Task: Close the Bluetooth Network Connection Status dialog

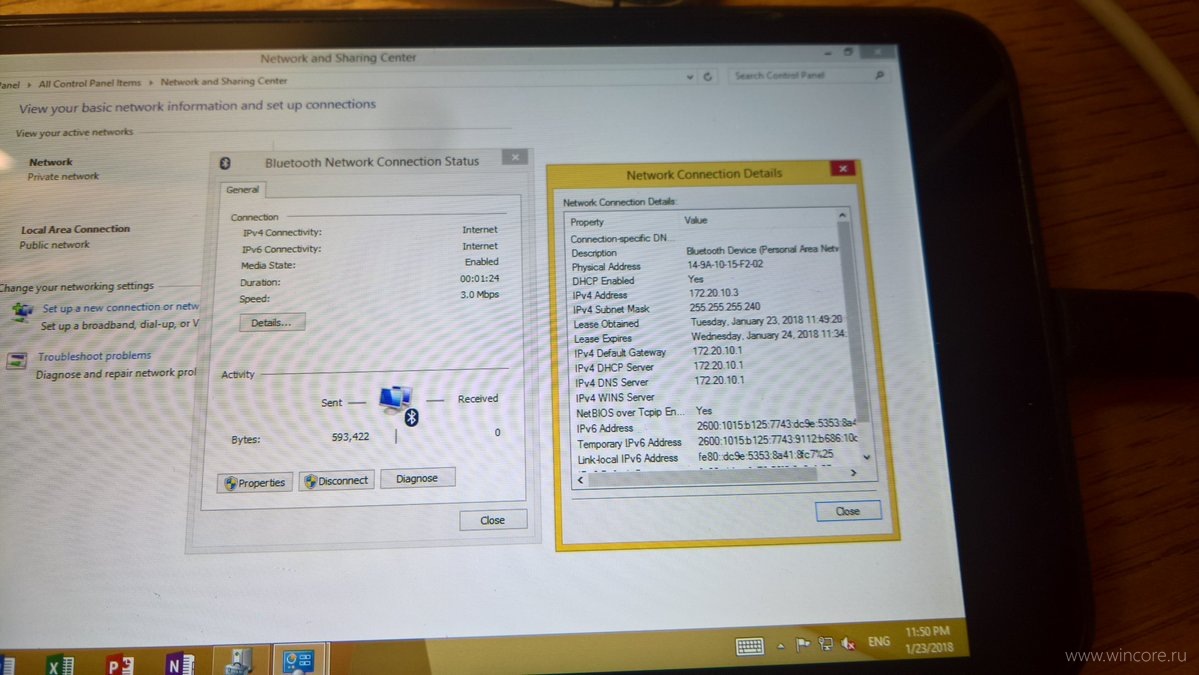Action: [x=492, y=520]
